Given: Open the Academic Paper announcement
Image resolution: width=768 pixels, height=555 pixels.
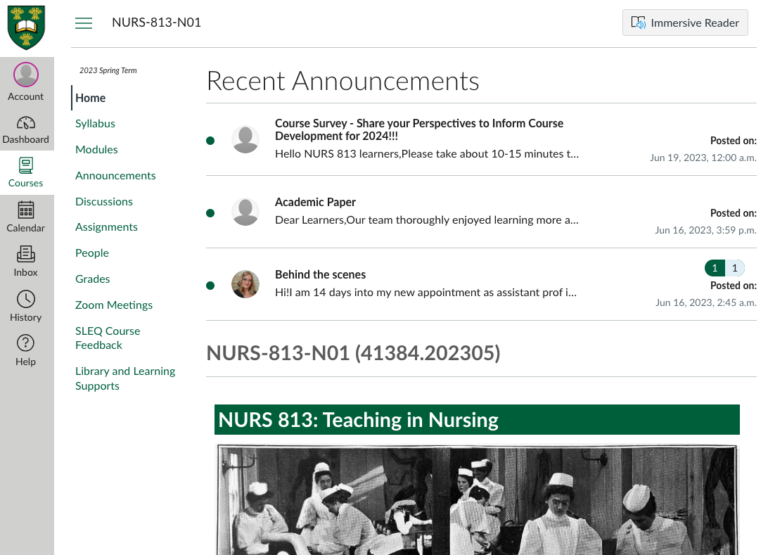Looking at the screenshot, I should click(315, 203).
